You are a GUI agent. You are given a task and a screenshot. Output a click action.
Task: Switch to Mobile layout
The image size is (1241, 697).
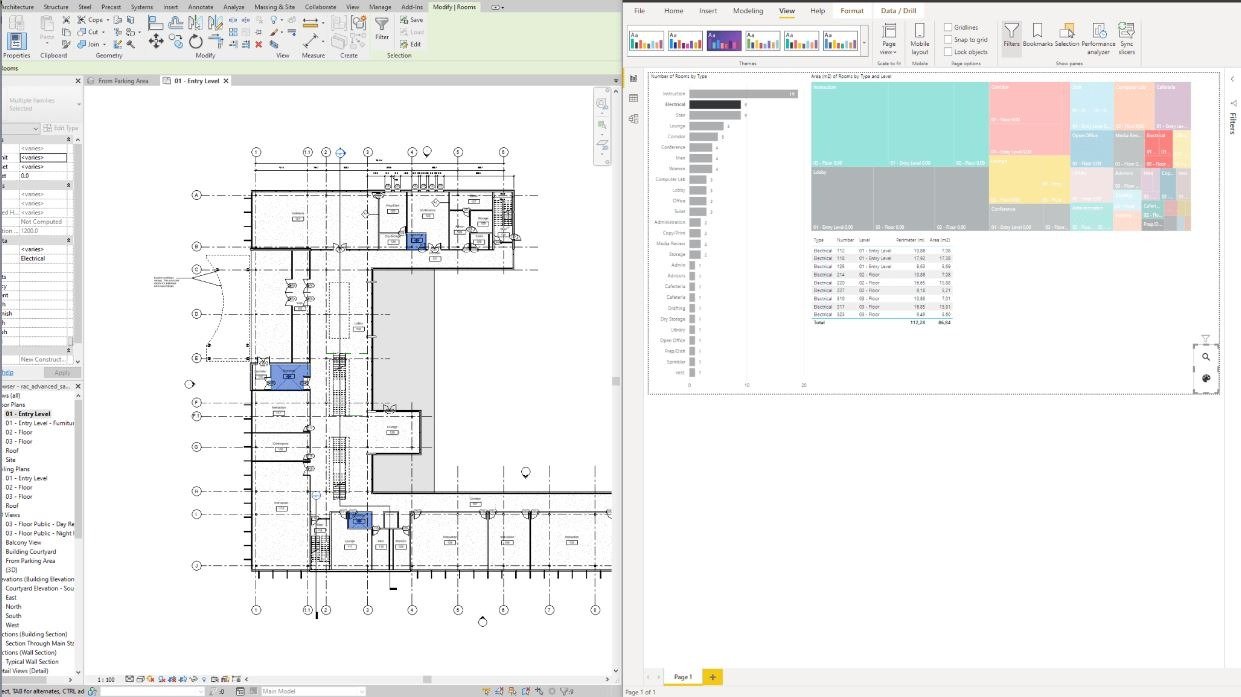click(919, 39)
